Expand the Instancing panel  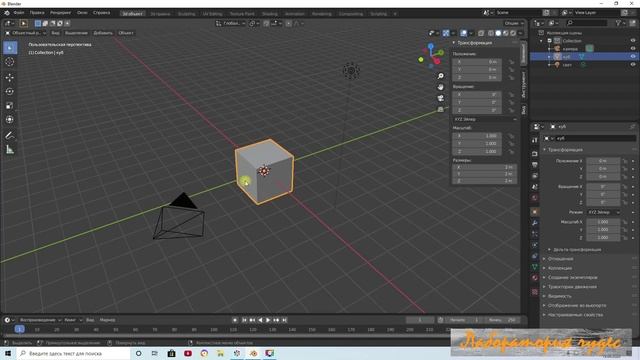(572, 278)
